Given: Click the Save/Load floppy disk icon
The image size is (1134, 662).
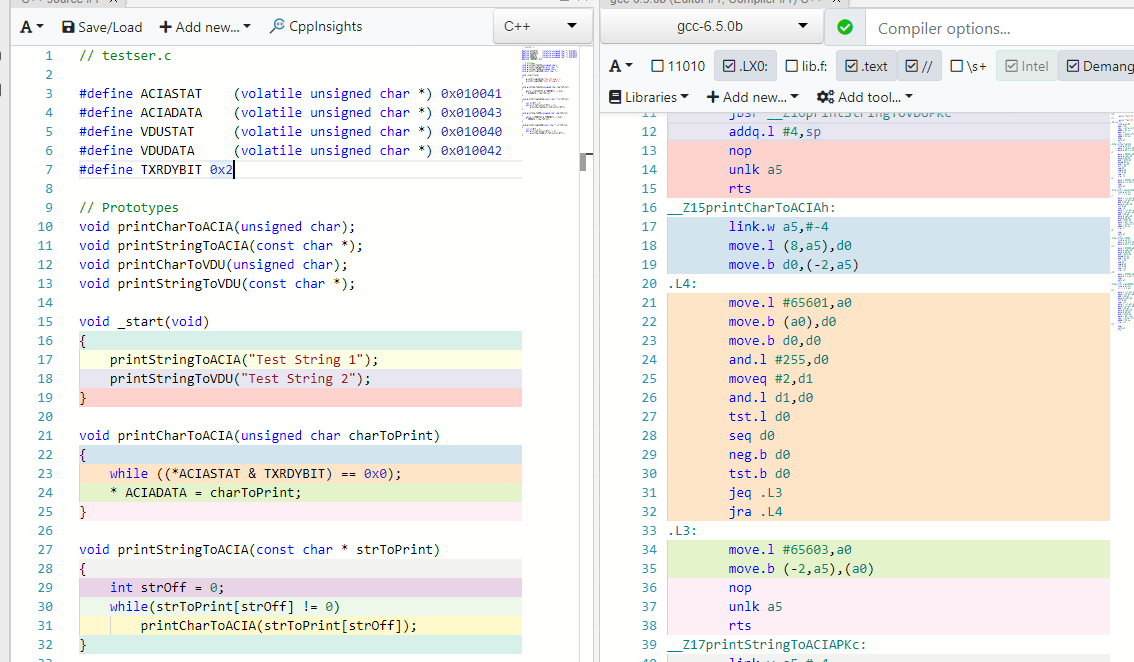Looking at the screenshot, I should pyautogui.click(x=69, y=27).
